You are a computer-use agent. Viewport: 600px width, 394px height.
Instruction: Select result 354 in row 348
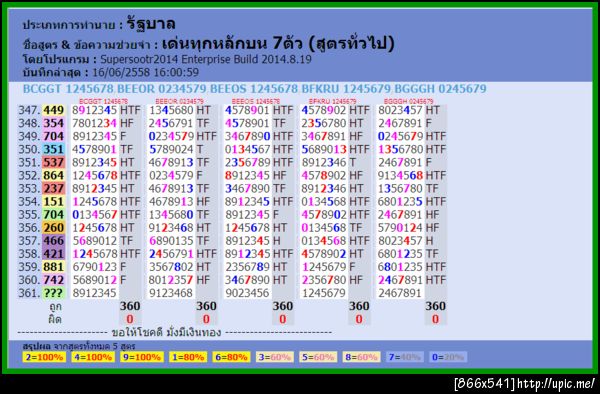[53, 123]
